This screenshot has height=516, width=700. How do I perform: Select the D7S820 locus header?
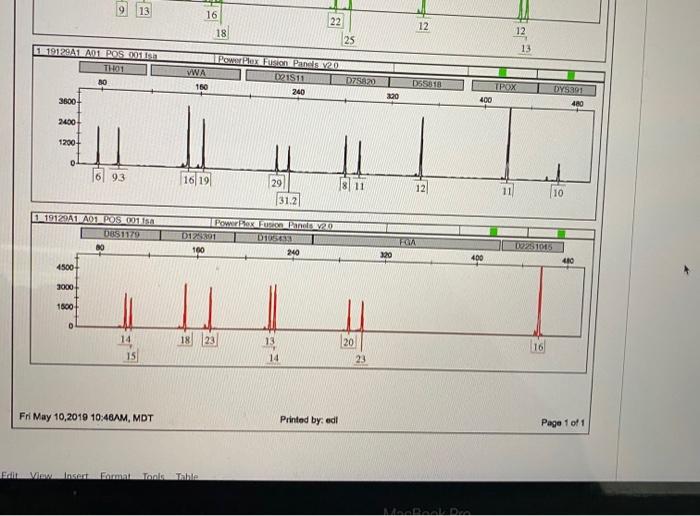pyautogui.click(x=360, y=81)
